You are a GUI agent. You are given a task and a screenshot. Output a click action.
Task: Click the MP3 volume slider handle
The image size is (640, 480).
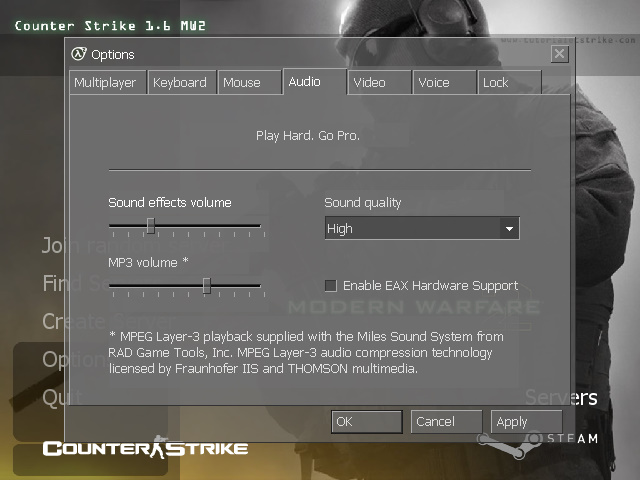(x=206, y=286)
